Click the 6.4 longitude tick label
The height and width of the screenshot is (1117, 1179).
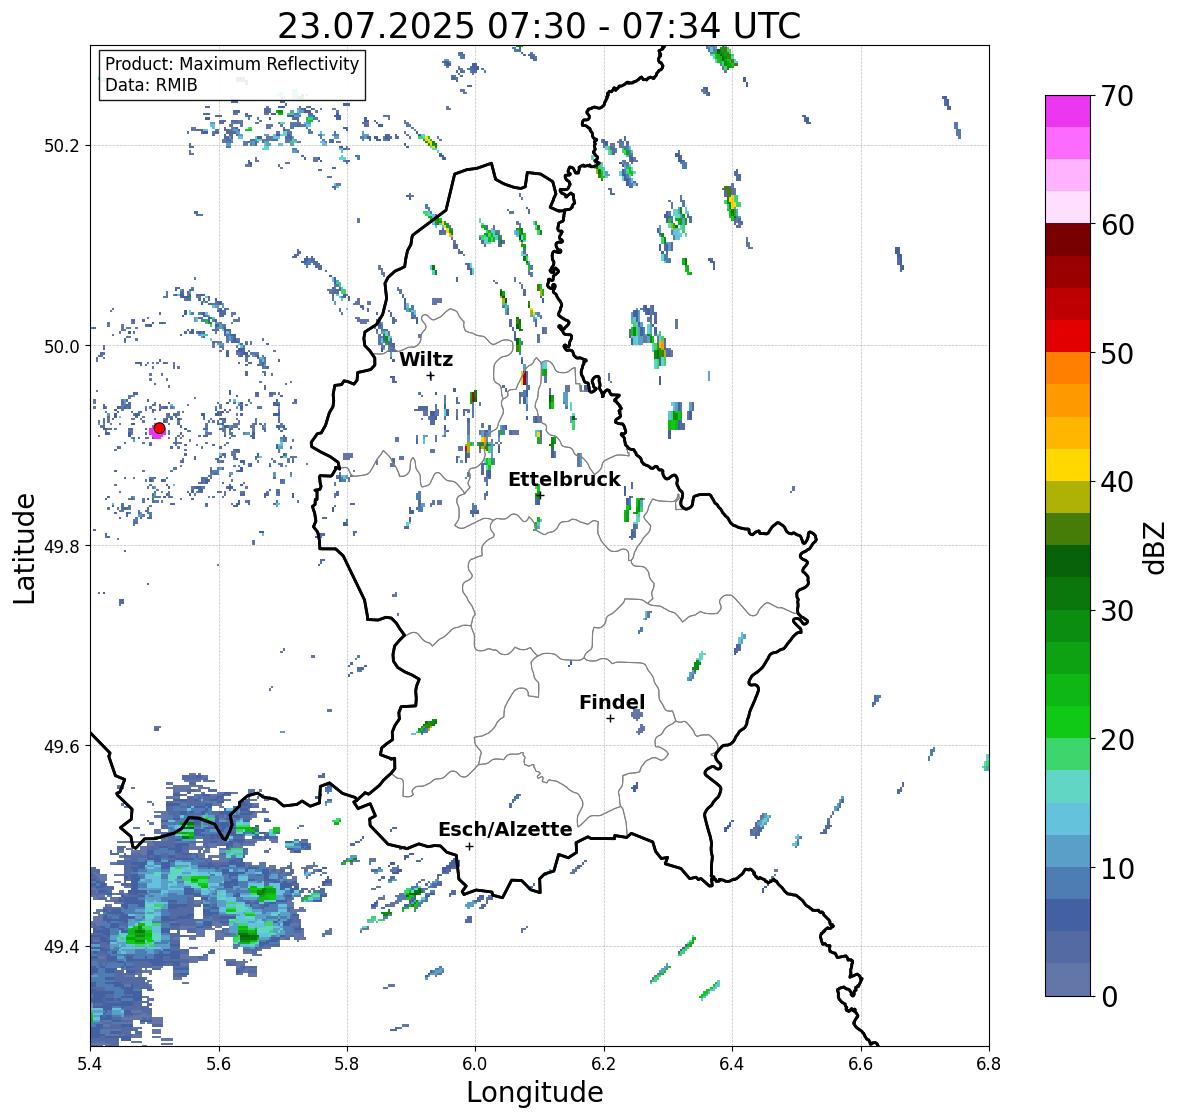coord(732,1064)
